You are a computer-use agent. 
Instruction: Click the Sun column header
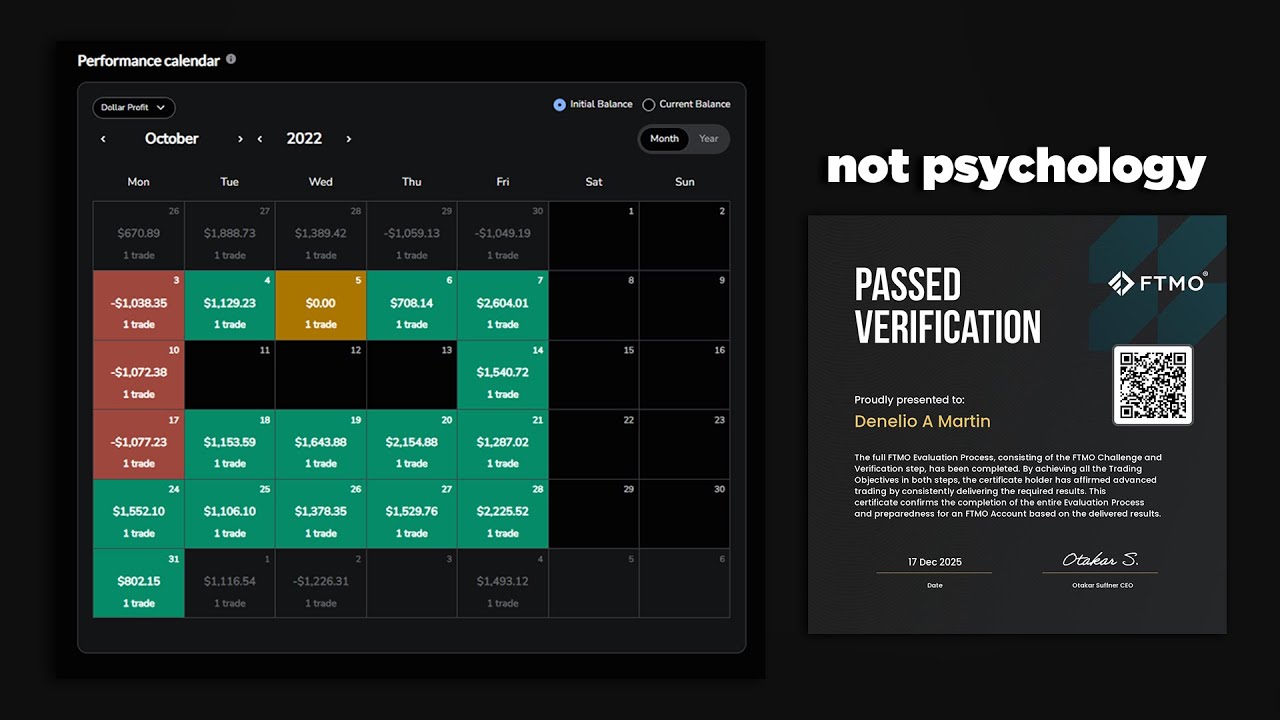(685, 182)
